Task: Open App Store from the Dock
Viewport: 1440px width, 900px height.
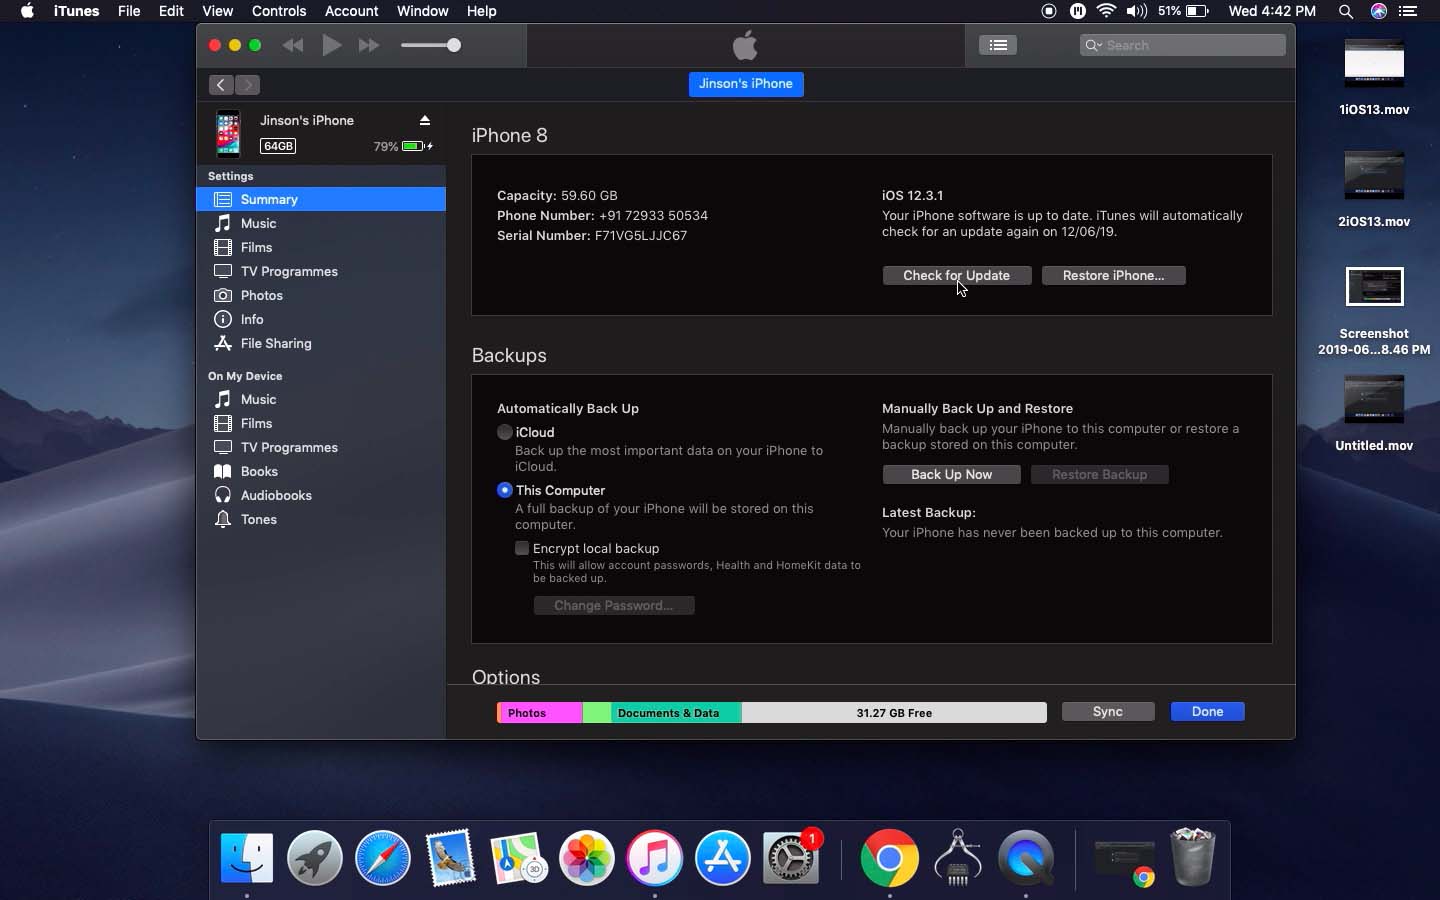Action: point(722,858)
